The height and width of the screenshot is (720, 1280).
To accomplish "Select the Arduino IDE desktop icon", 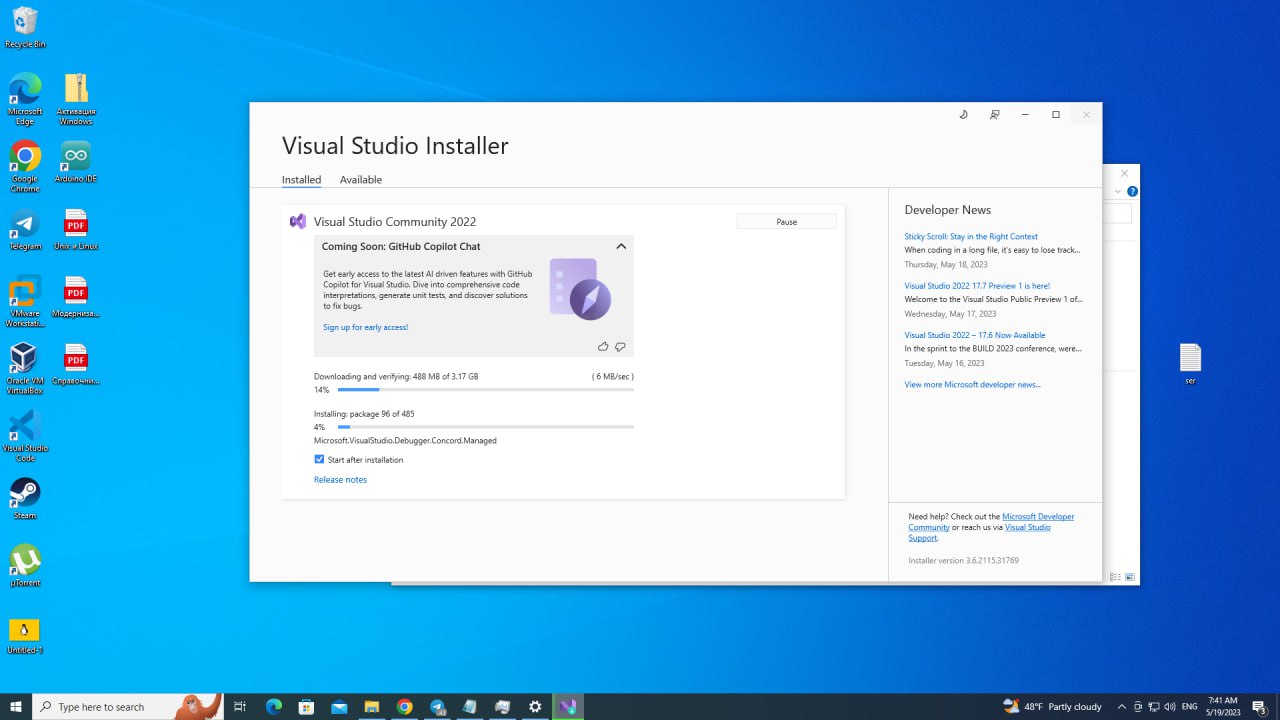I will click(76, 163).
